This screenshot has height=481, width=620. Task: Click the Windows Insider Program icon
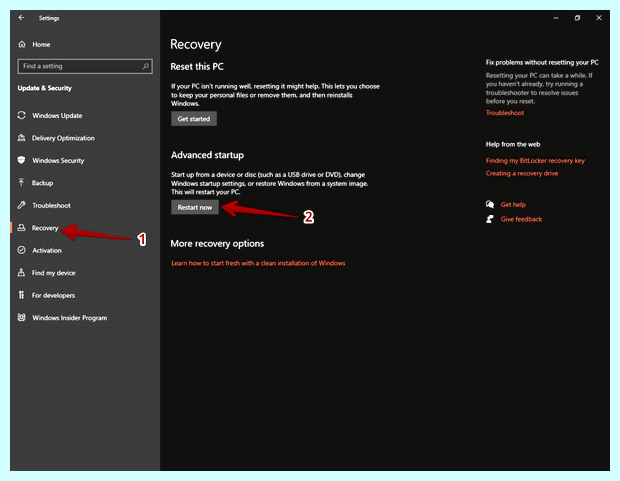(x=22, y=317)
